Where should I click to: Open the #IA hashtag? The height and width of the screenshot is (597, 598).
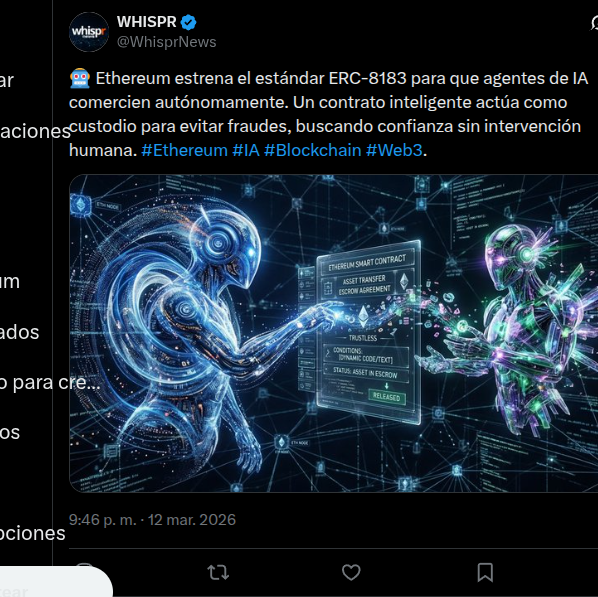(246, 150)
